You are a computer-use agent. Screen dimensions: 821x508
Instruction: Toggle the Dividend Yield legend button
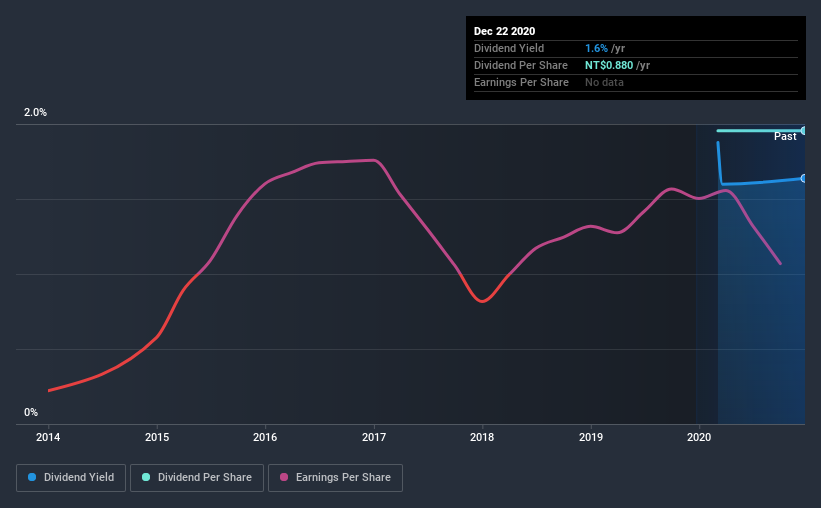pyautogui.click(x=71, y=478)
